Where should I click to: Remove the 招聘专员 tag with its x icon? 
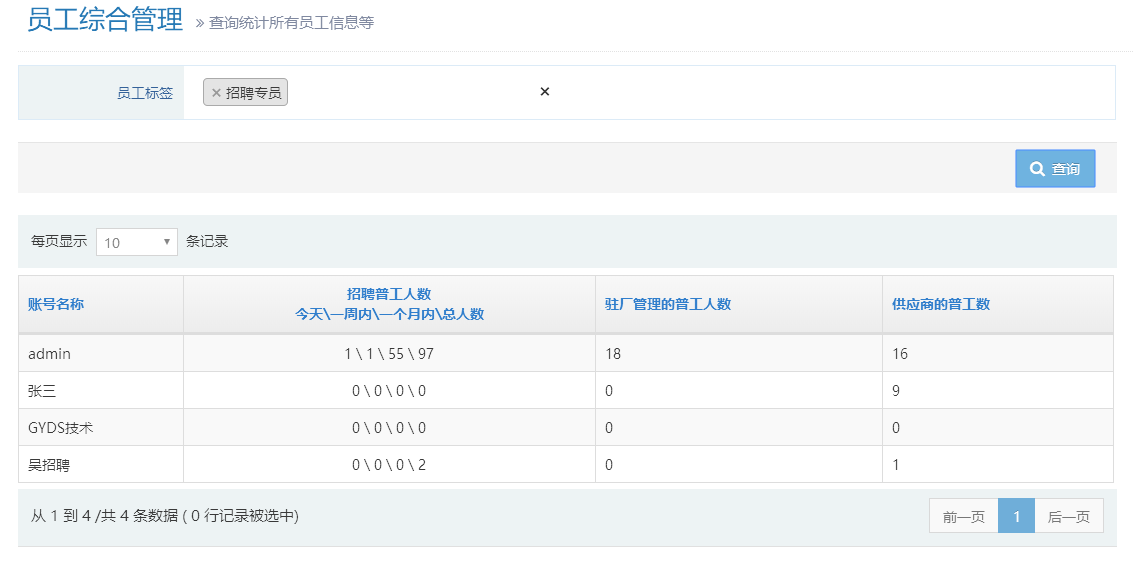(x=216, y=93)
